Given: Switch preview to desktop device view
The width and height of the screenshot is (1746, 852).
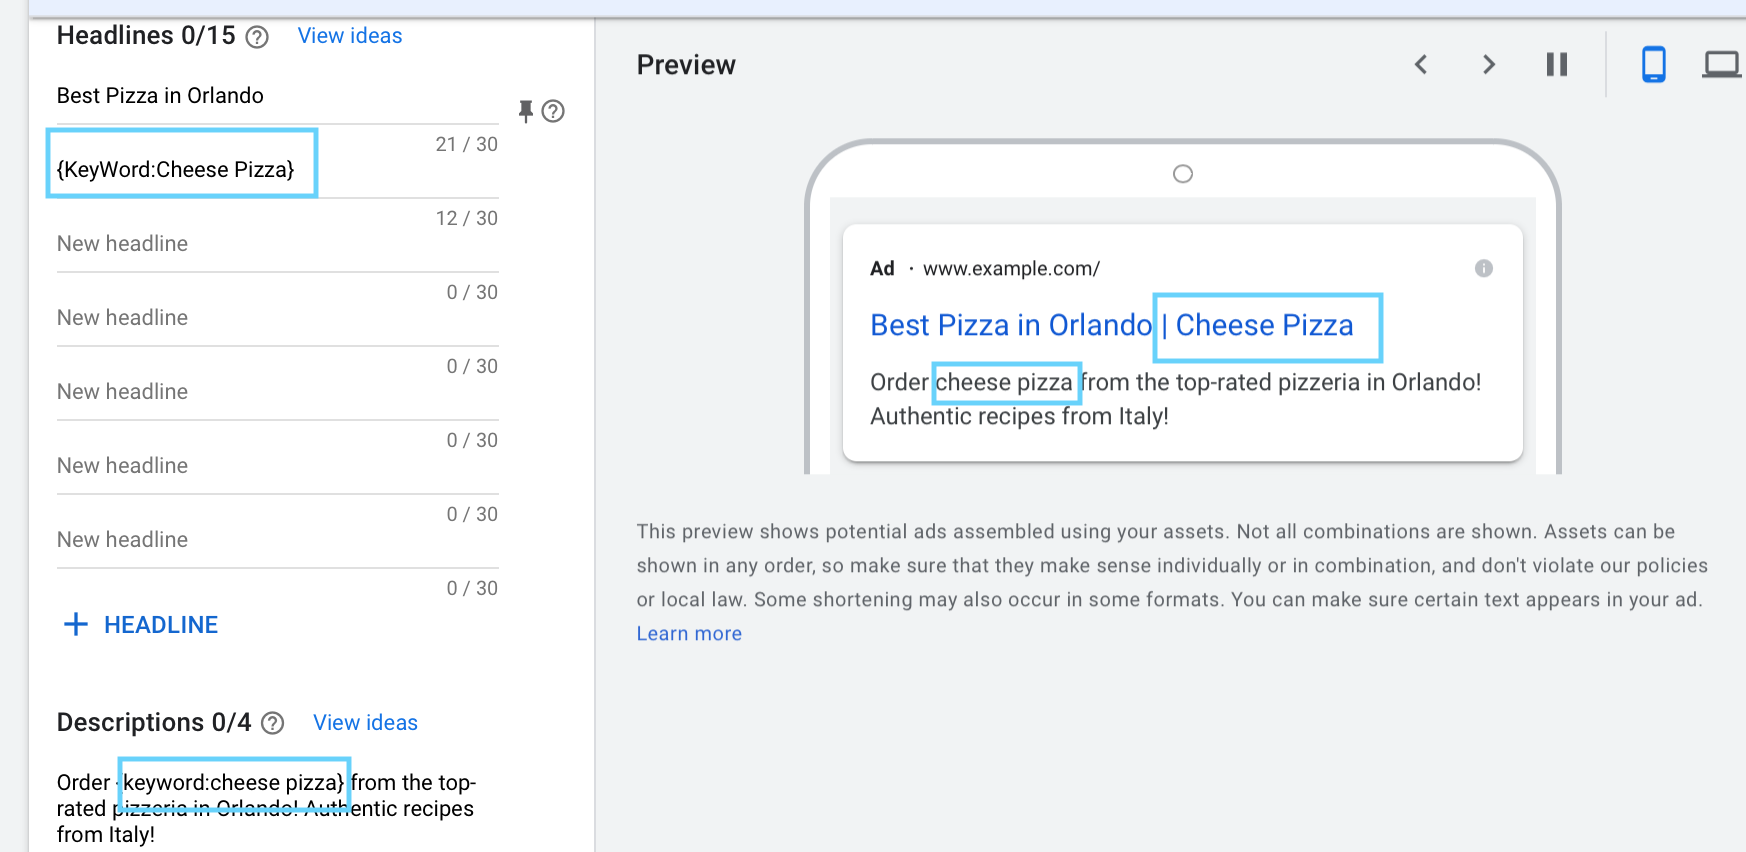Looking at the screenshot, I should click(x=1722, y=65).
